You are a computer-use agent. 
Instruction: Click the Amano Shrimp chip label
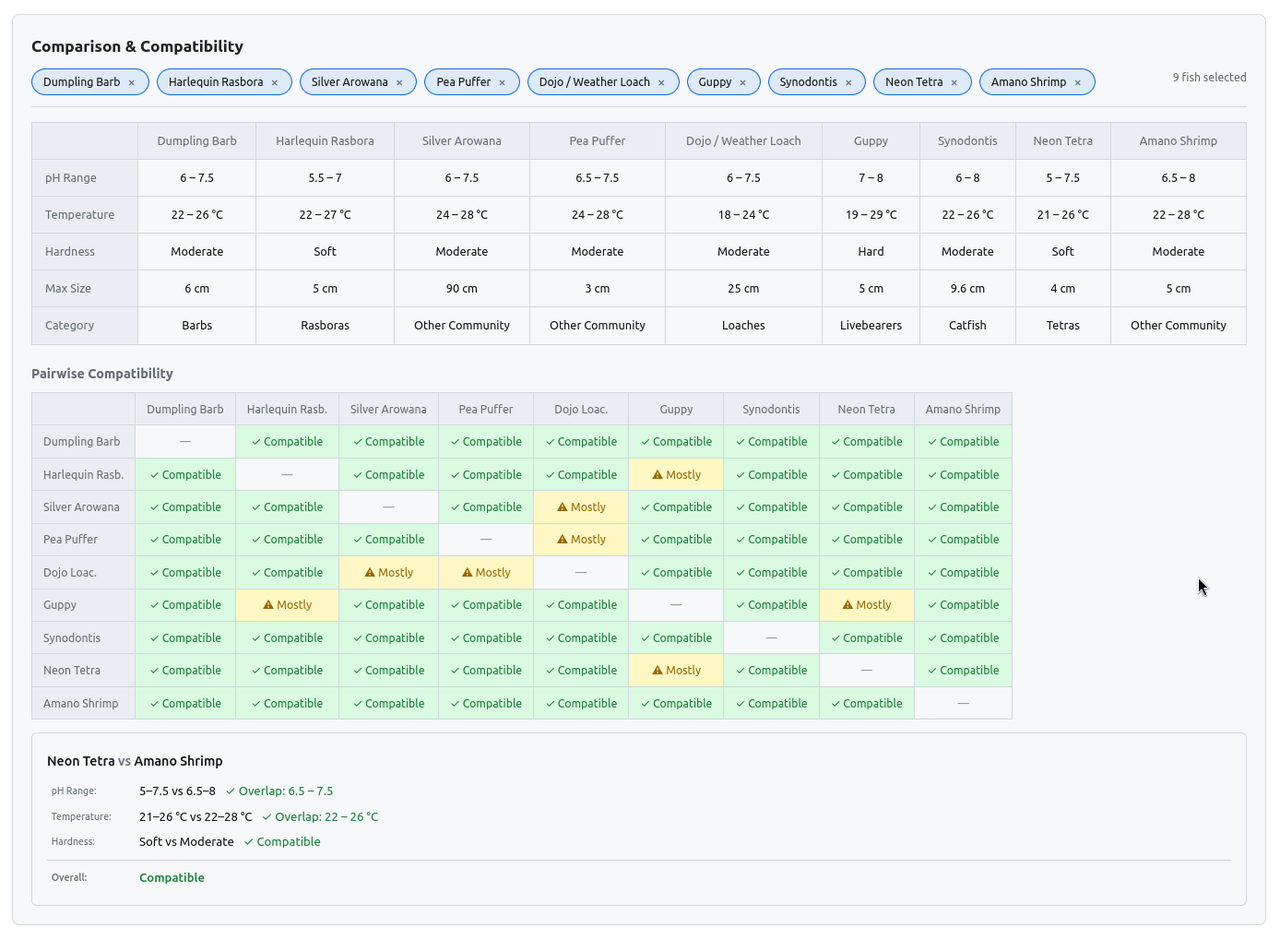[x=1029, y=82]
